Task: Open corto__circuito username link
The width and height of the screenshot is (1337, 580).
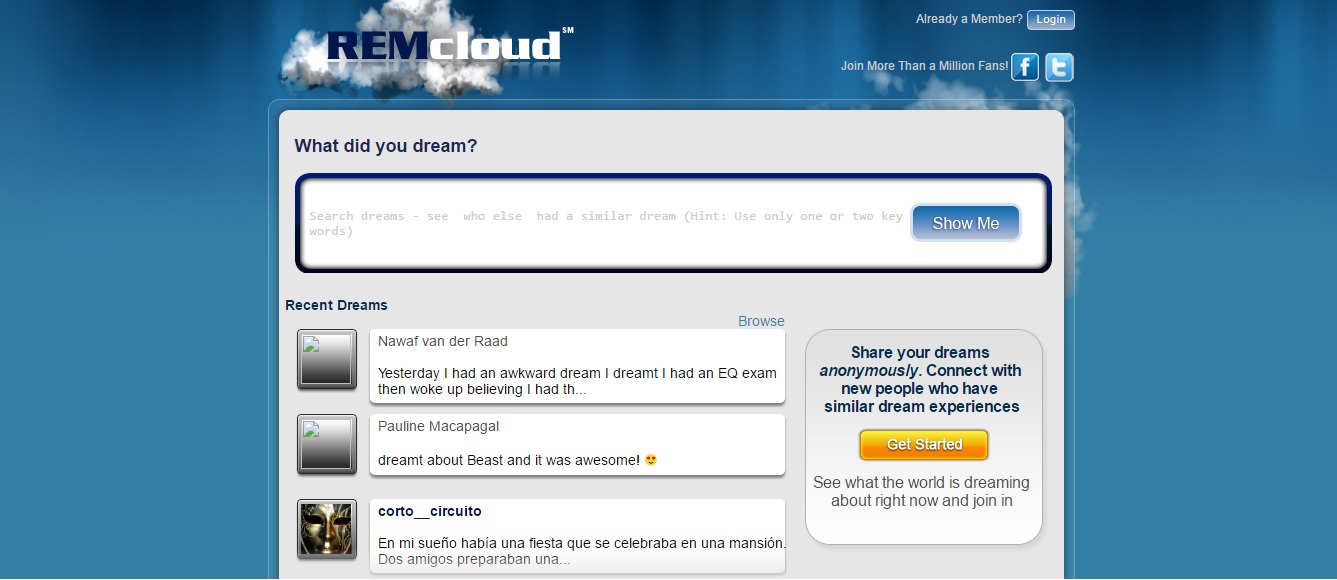Action: click(430, 511)
